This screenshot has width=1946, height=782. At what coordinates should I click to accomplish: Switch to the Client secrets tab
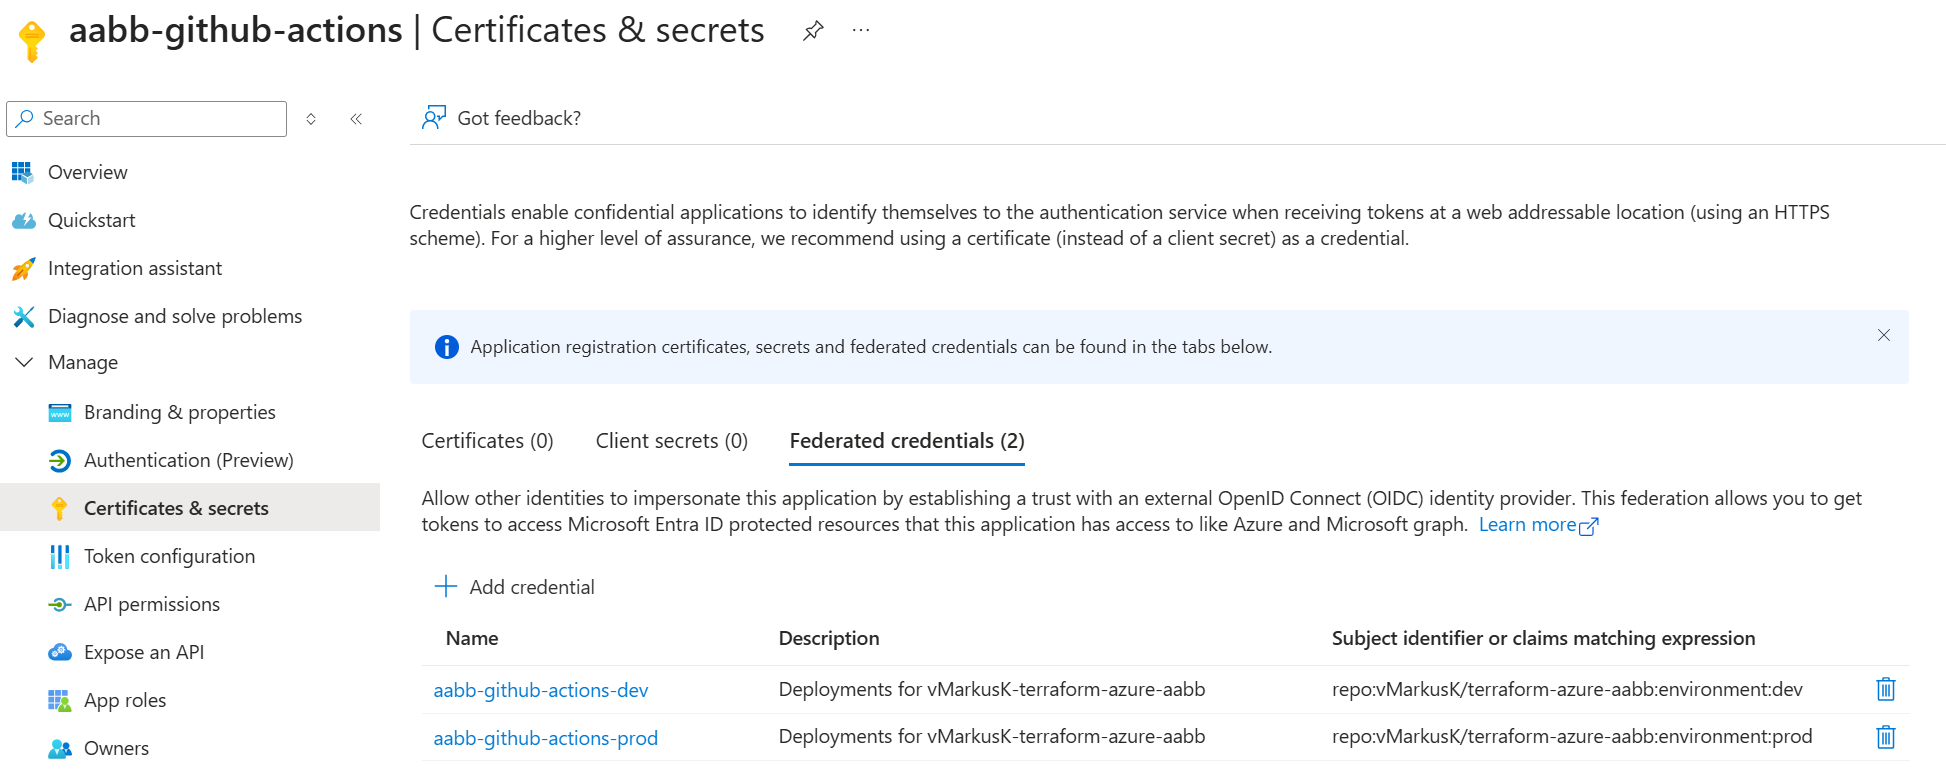click(x=671, y=440)
